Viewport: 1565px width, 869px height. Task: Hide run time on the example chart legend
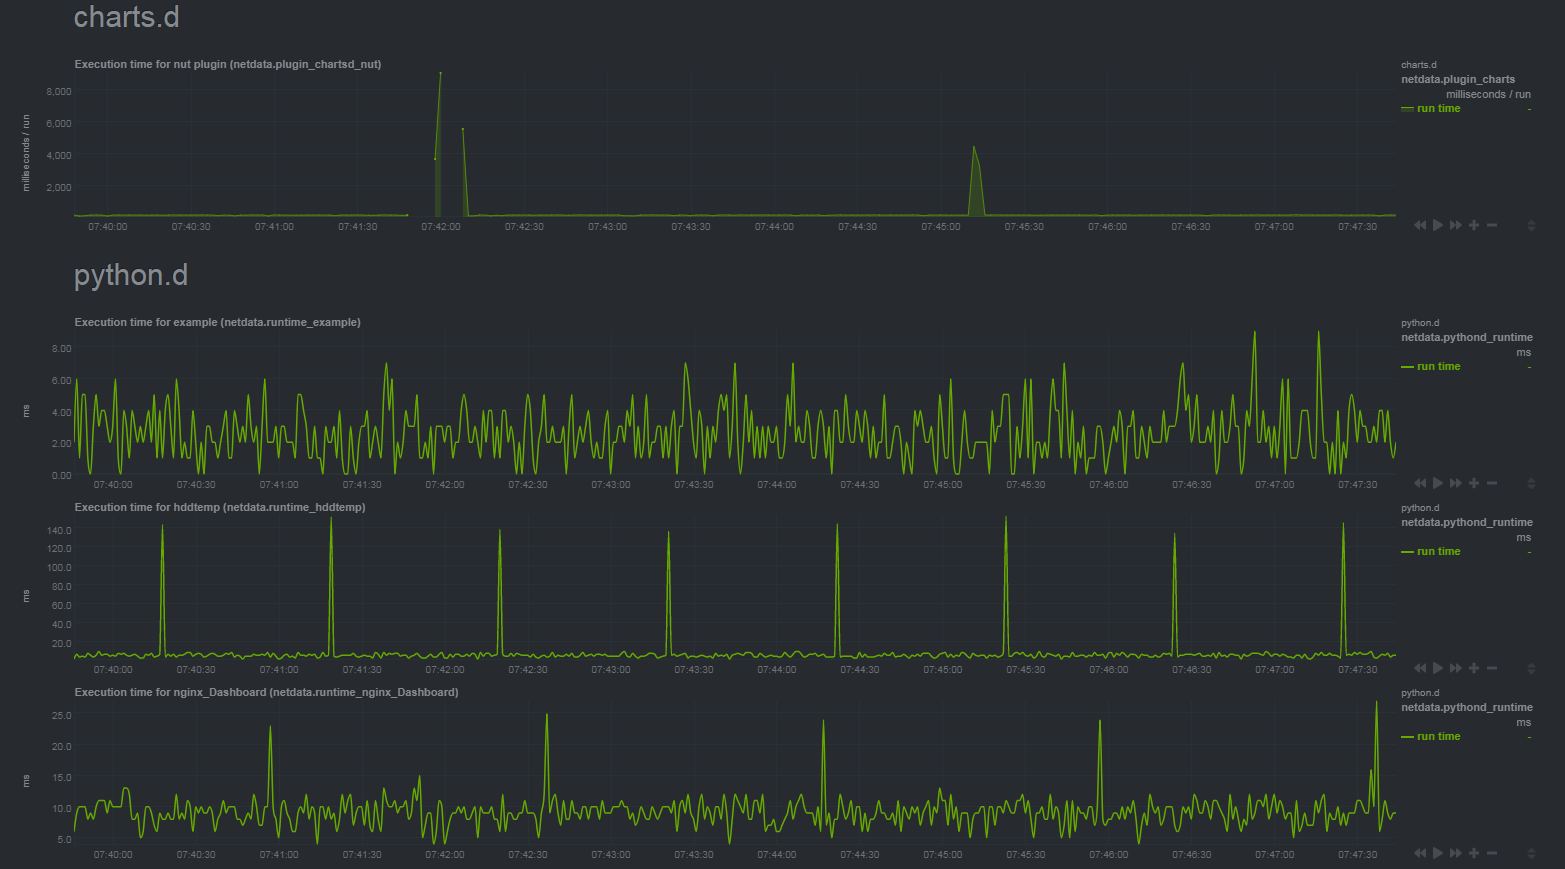1438,366
